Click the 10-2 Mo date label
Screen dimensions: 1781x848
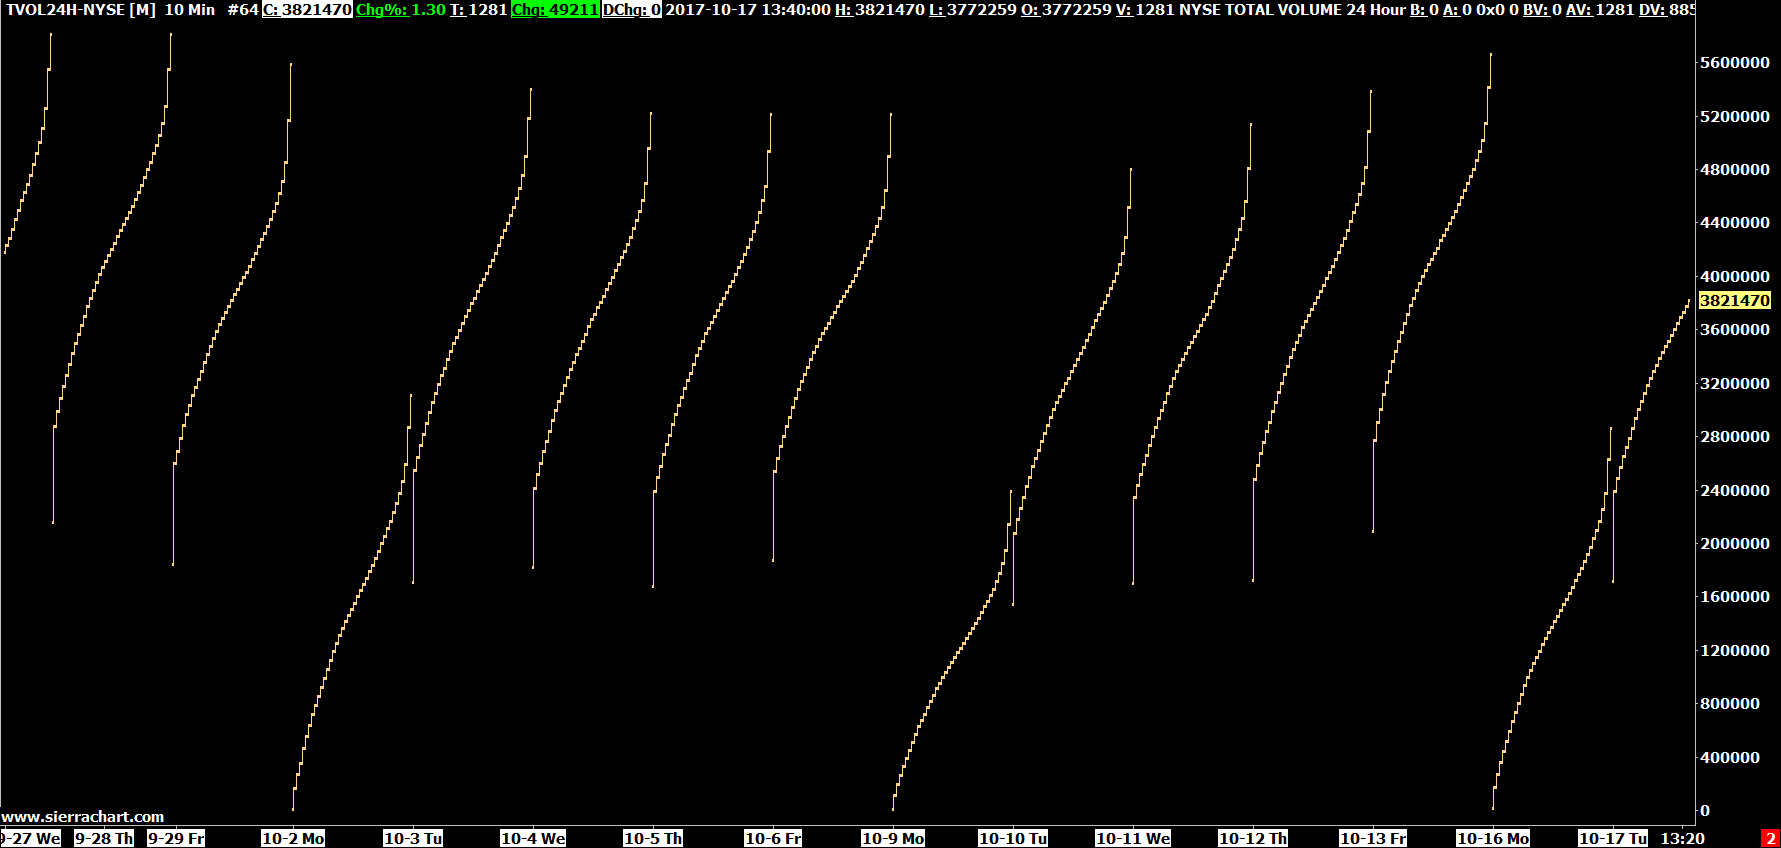click(x=293, y=838)
